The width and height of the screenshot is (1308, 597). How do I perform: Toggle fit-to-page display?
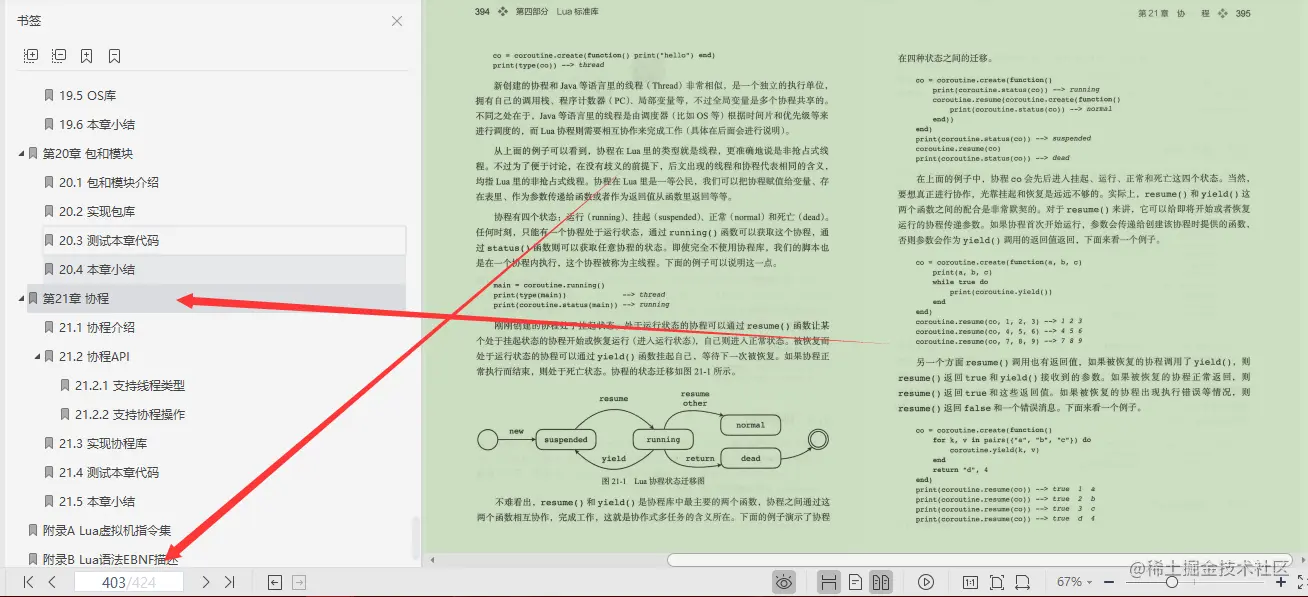(996, 581)
